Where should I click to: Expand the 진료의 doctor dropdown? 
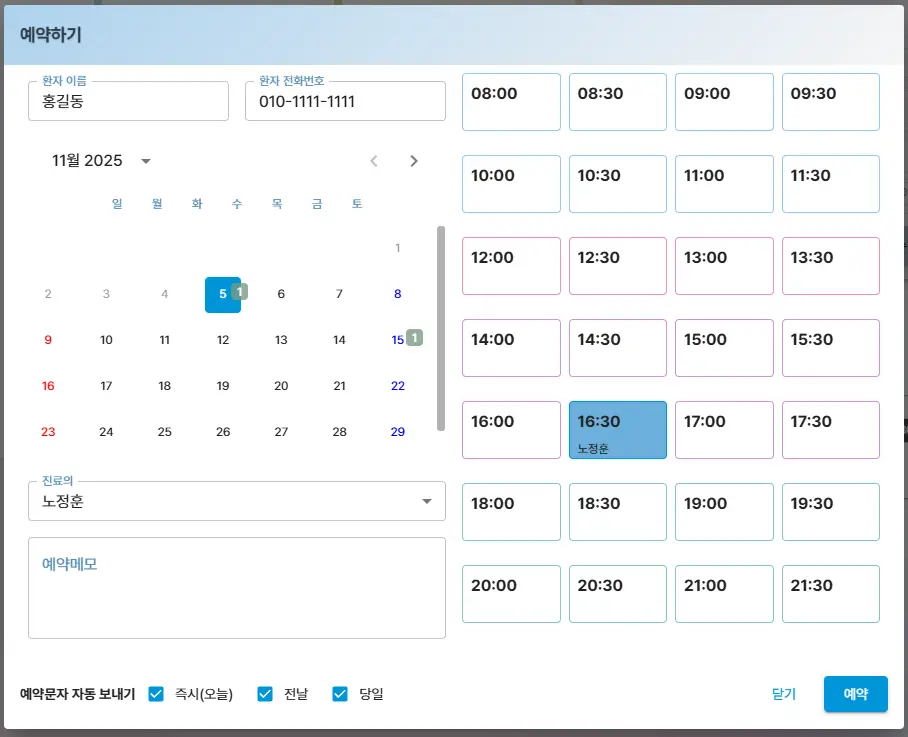tap(427, 501)
